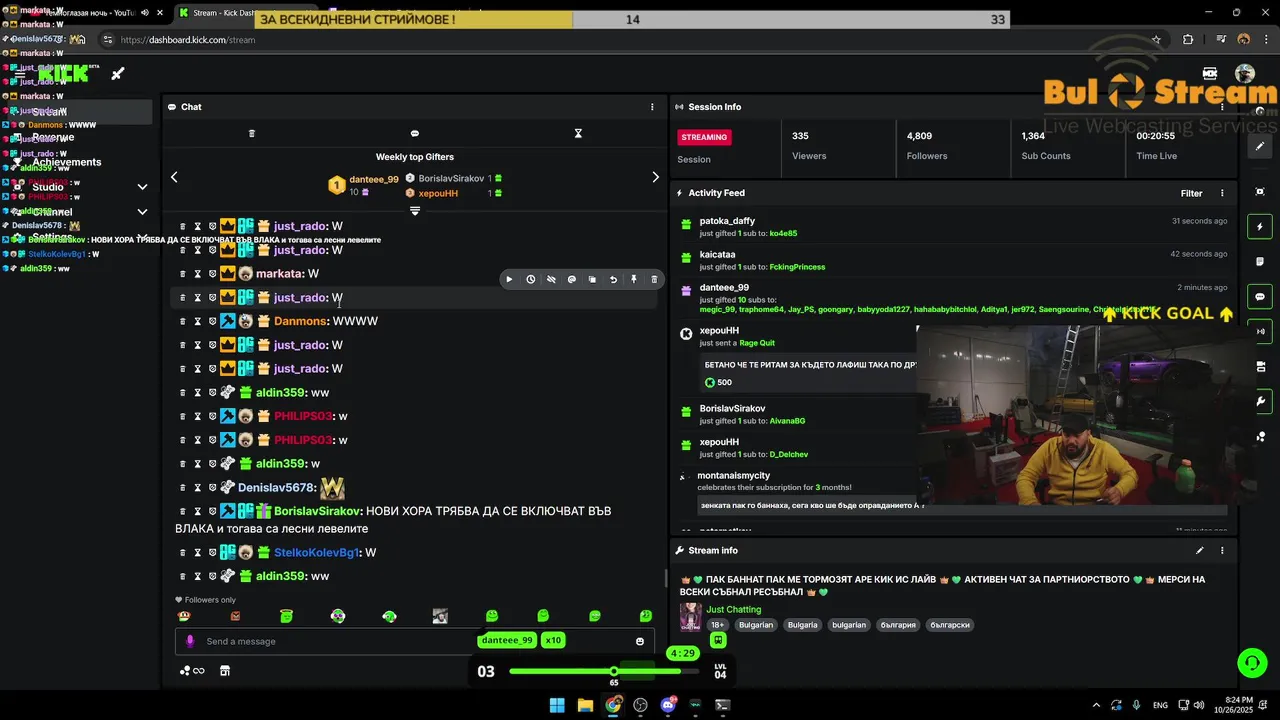
Task: Click the Bulgarian language tag
Action: point(756,625)
